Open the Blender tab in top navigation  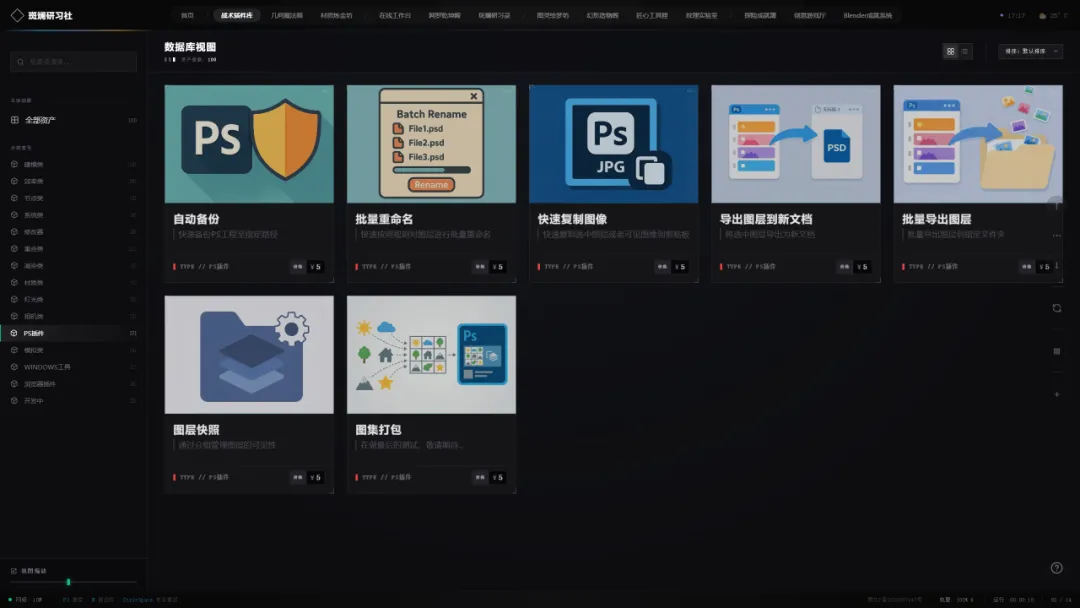(867, 15)
